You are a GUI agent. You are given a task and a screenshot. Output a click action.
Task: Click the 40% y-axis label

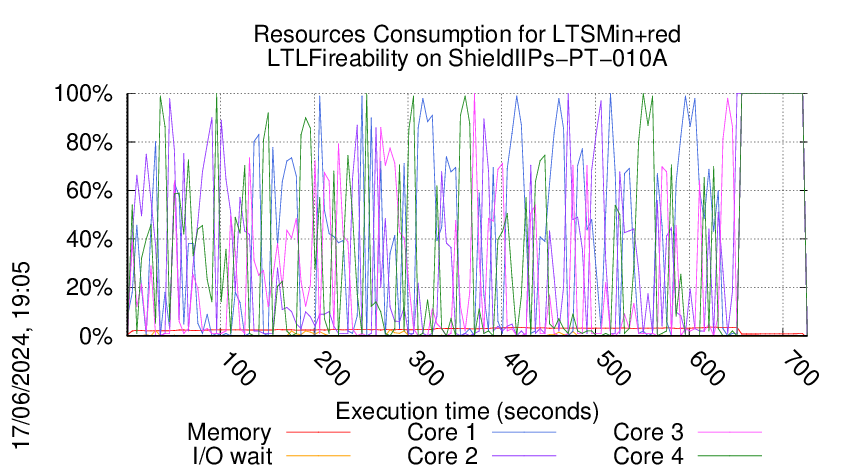click(x=89, y=239)
